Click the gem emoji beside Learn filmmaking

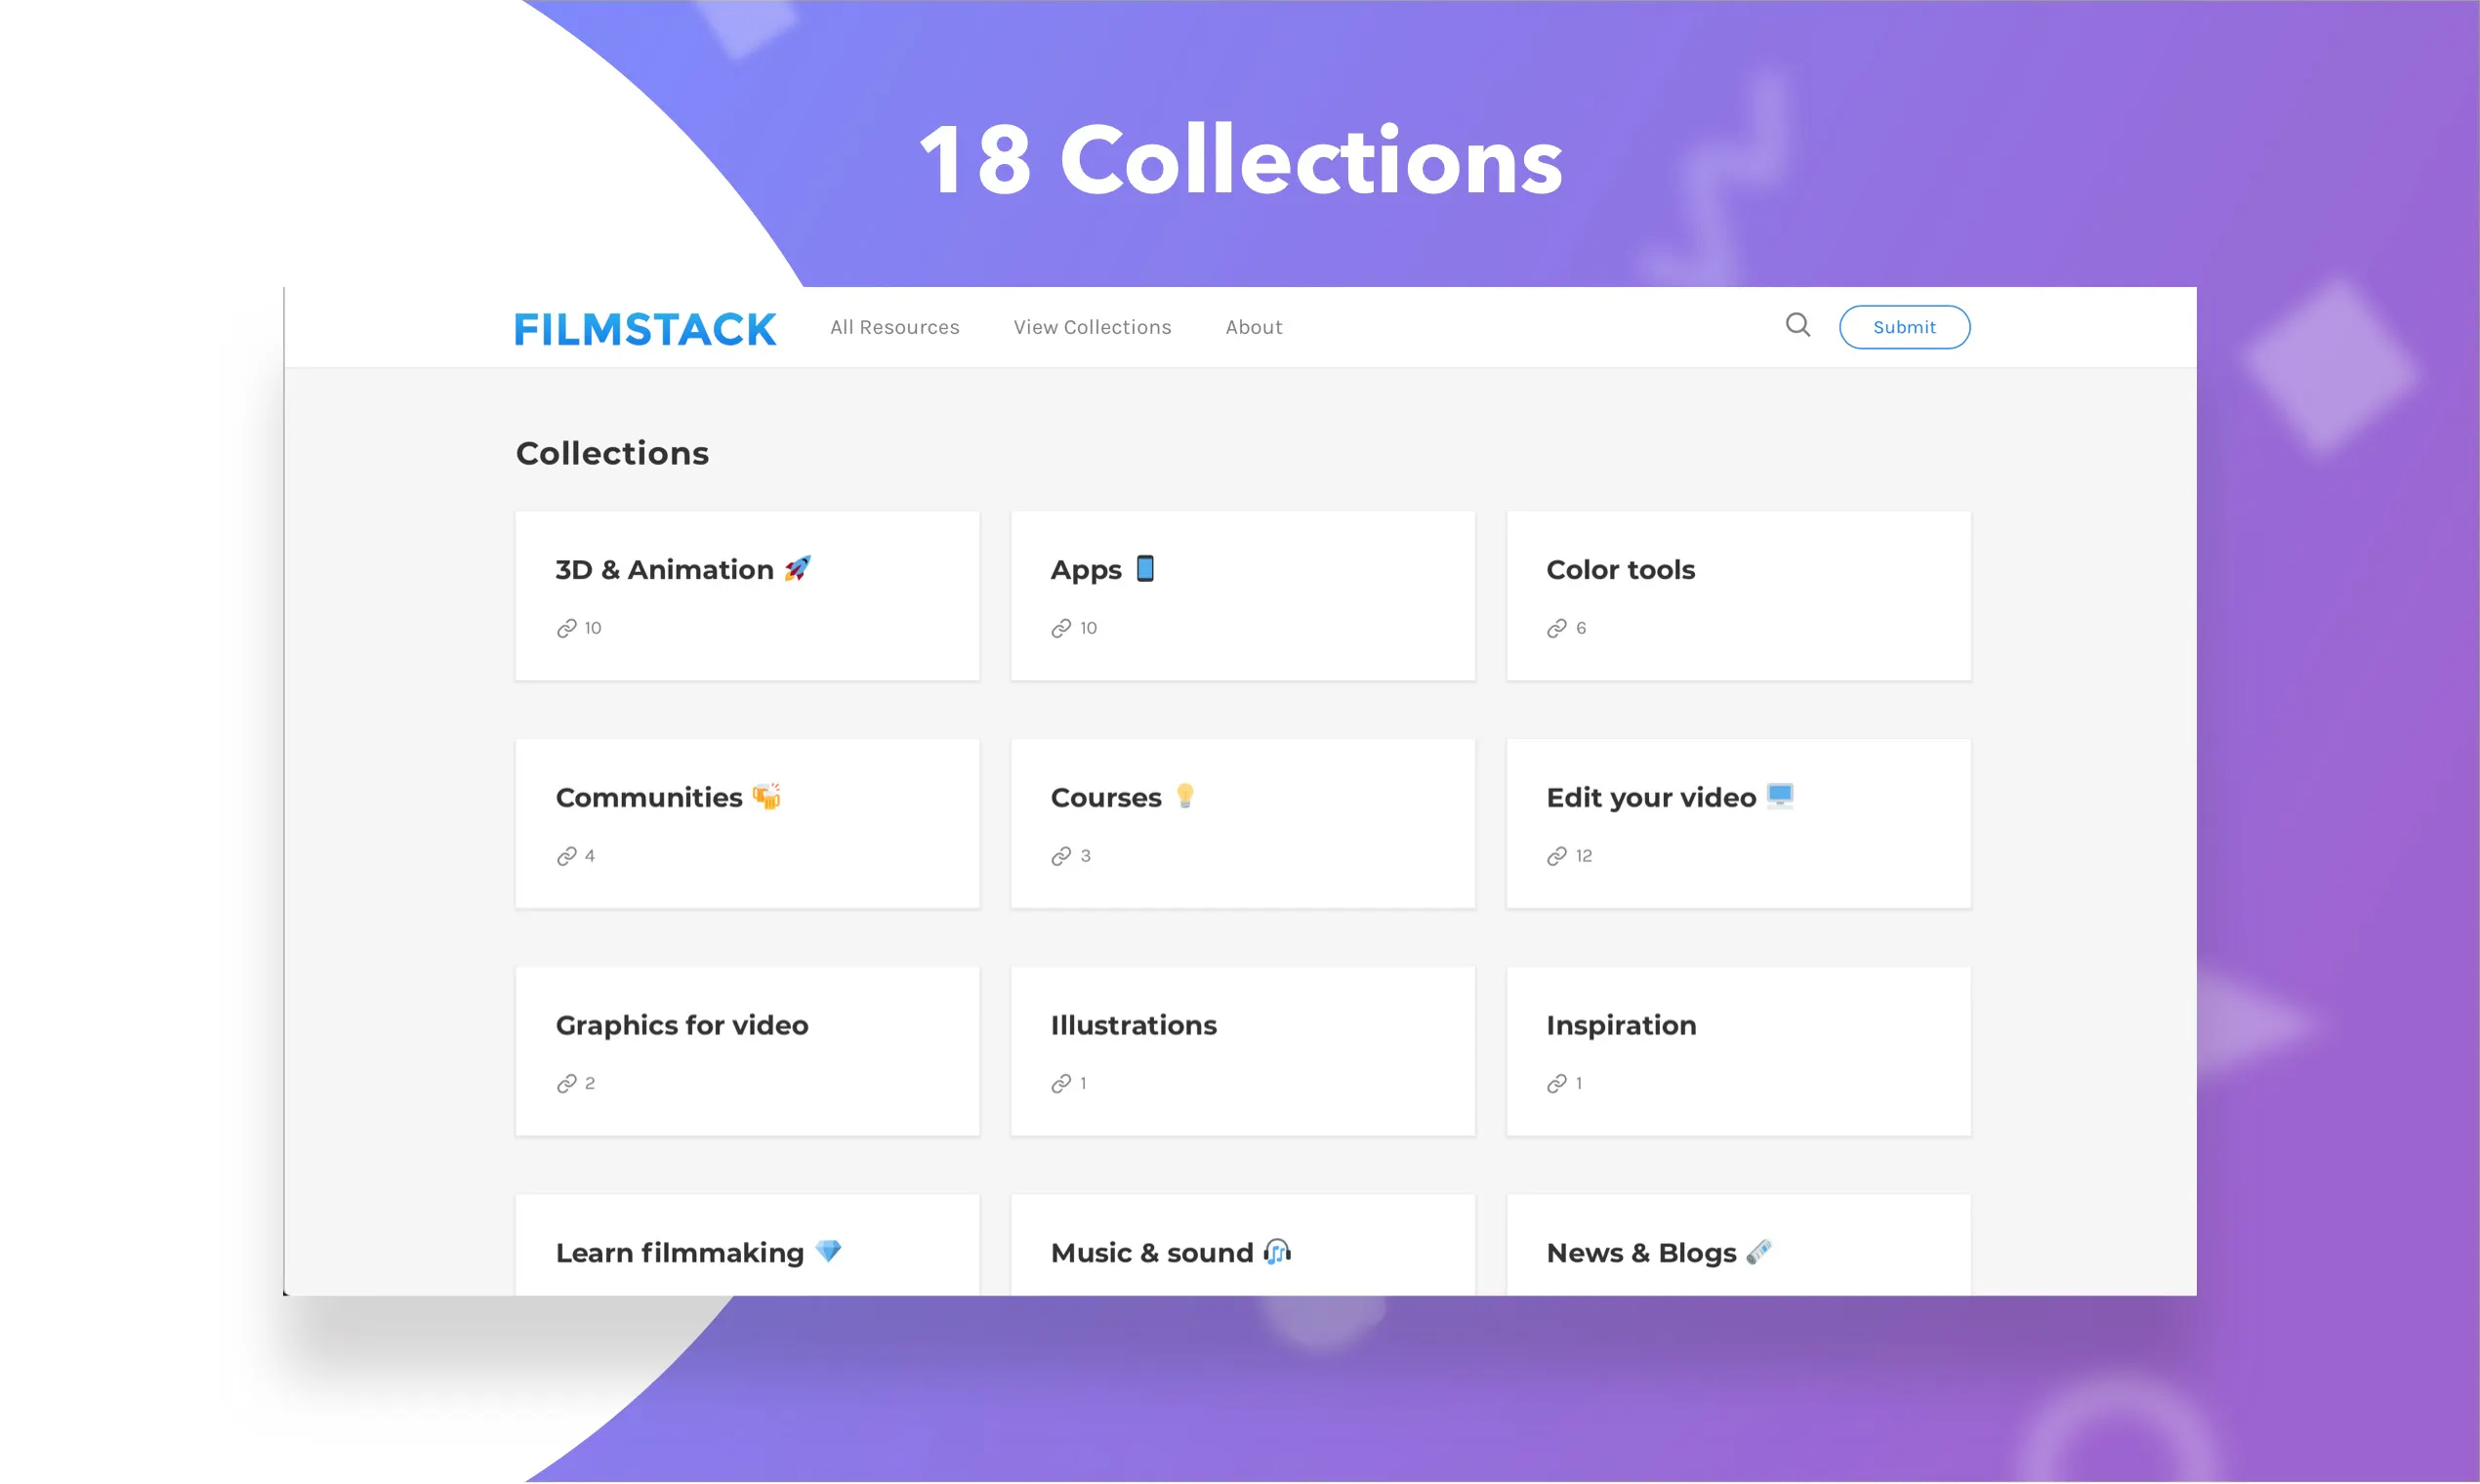pos(828,1251)
